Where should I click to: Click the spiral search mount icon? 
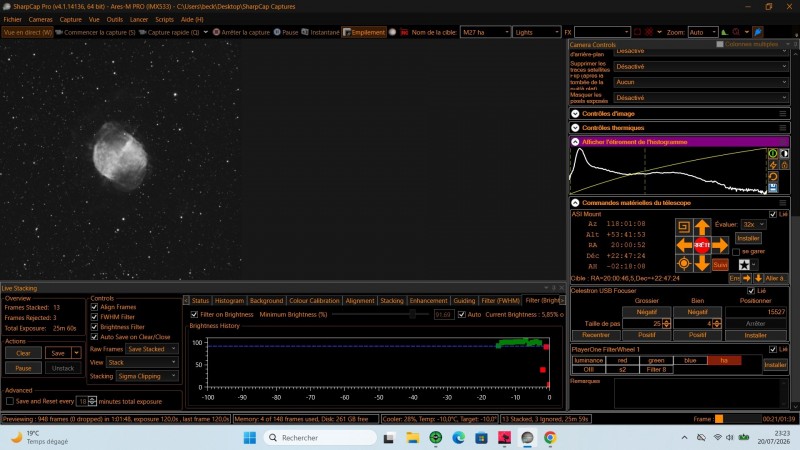684,227
